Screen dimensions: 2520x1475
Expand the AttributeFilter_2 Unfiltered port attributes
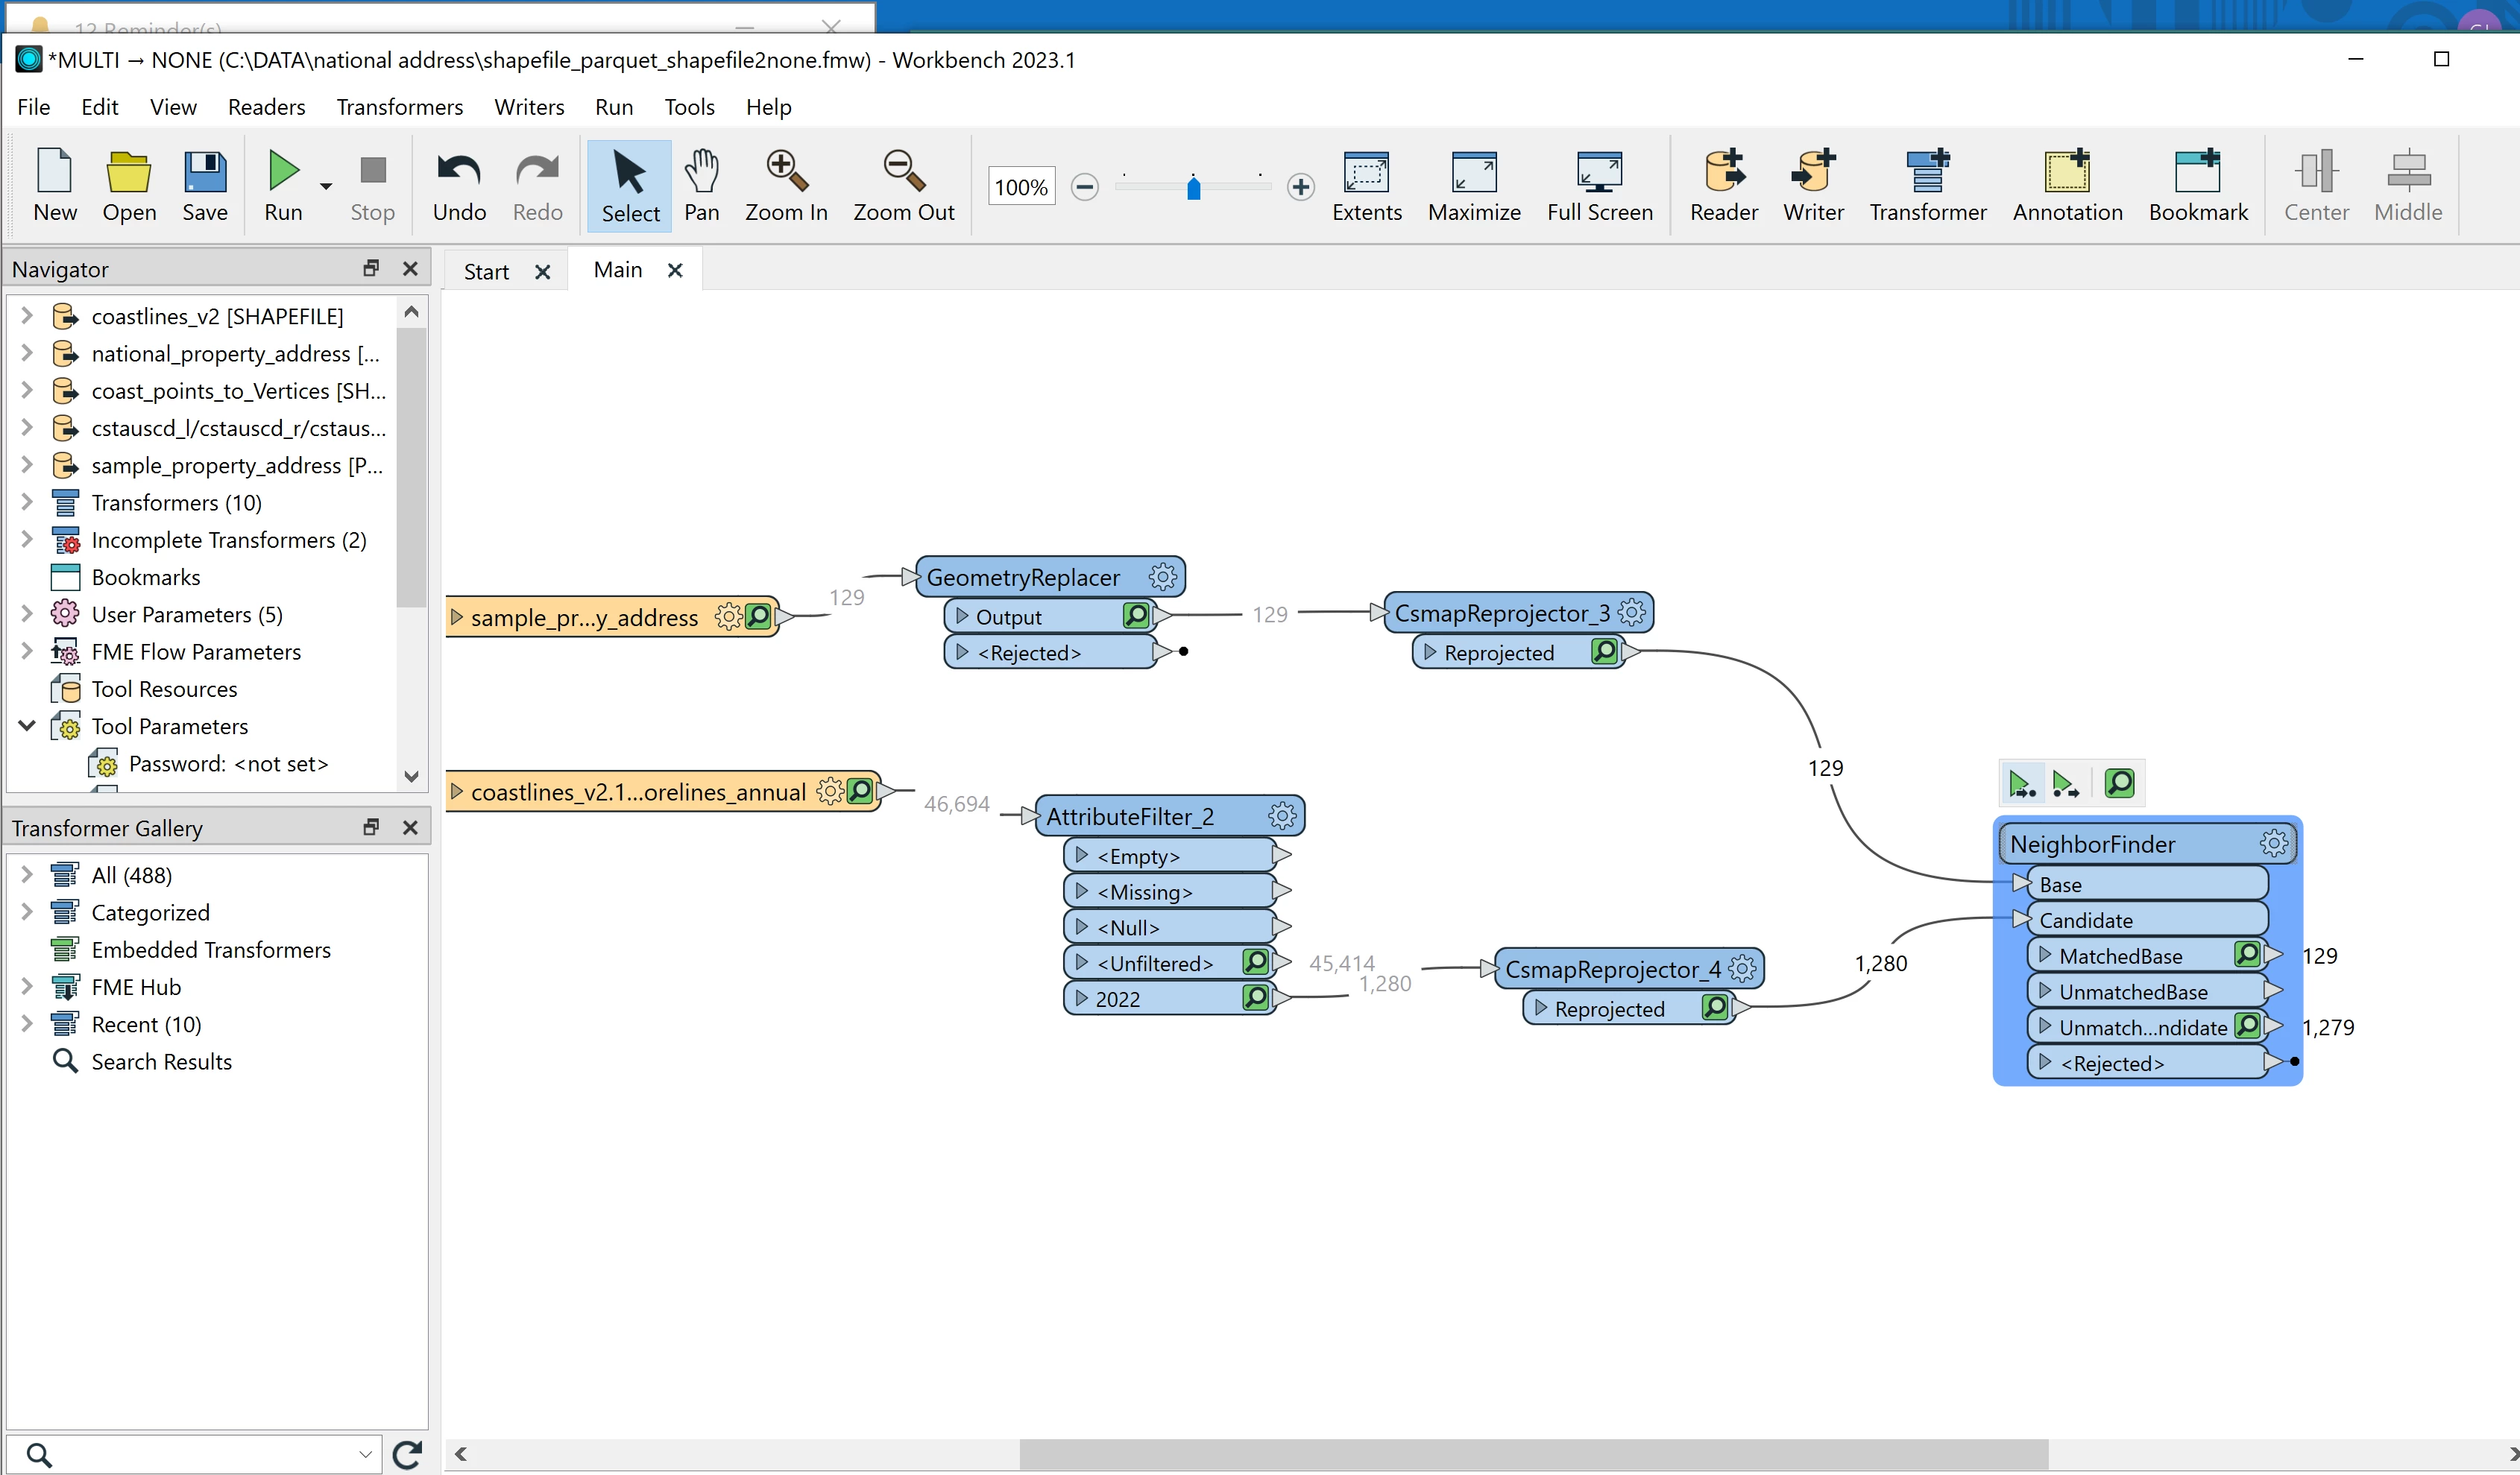[x=1081, y=962]
